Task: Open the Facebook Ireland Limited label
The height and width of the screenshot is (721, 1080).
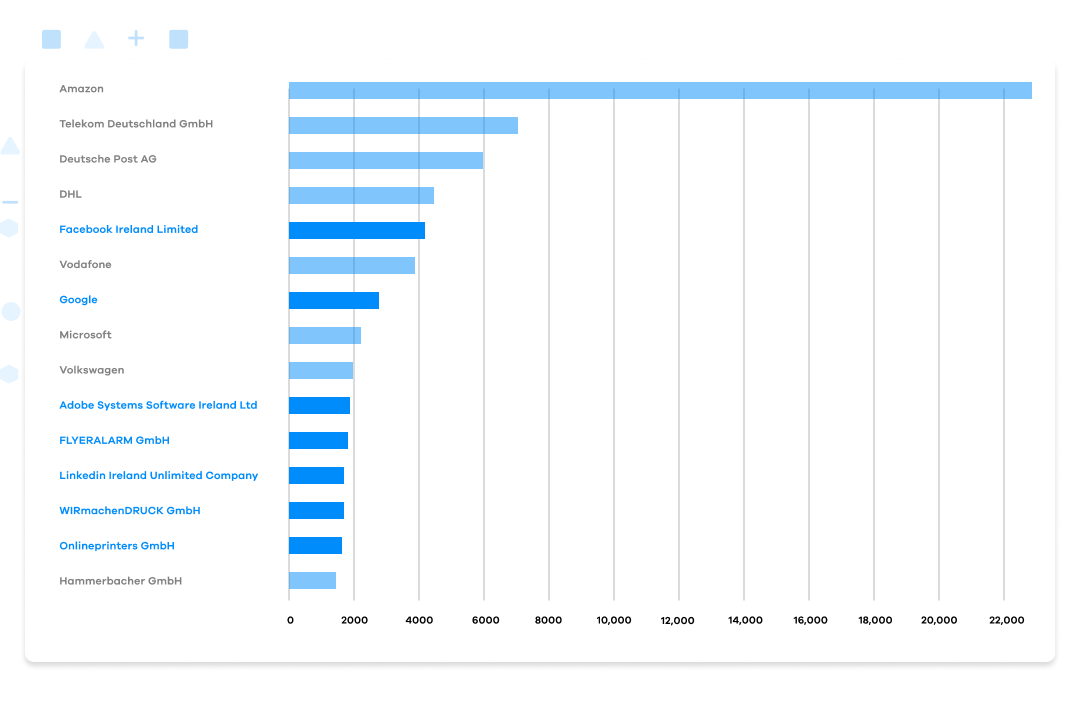Action: point(128,229)
